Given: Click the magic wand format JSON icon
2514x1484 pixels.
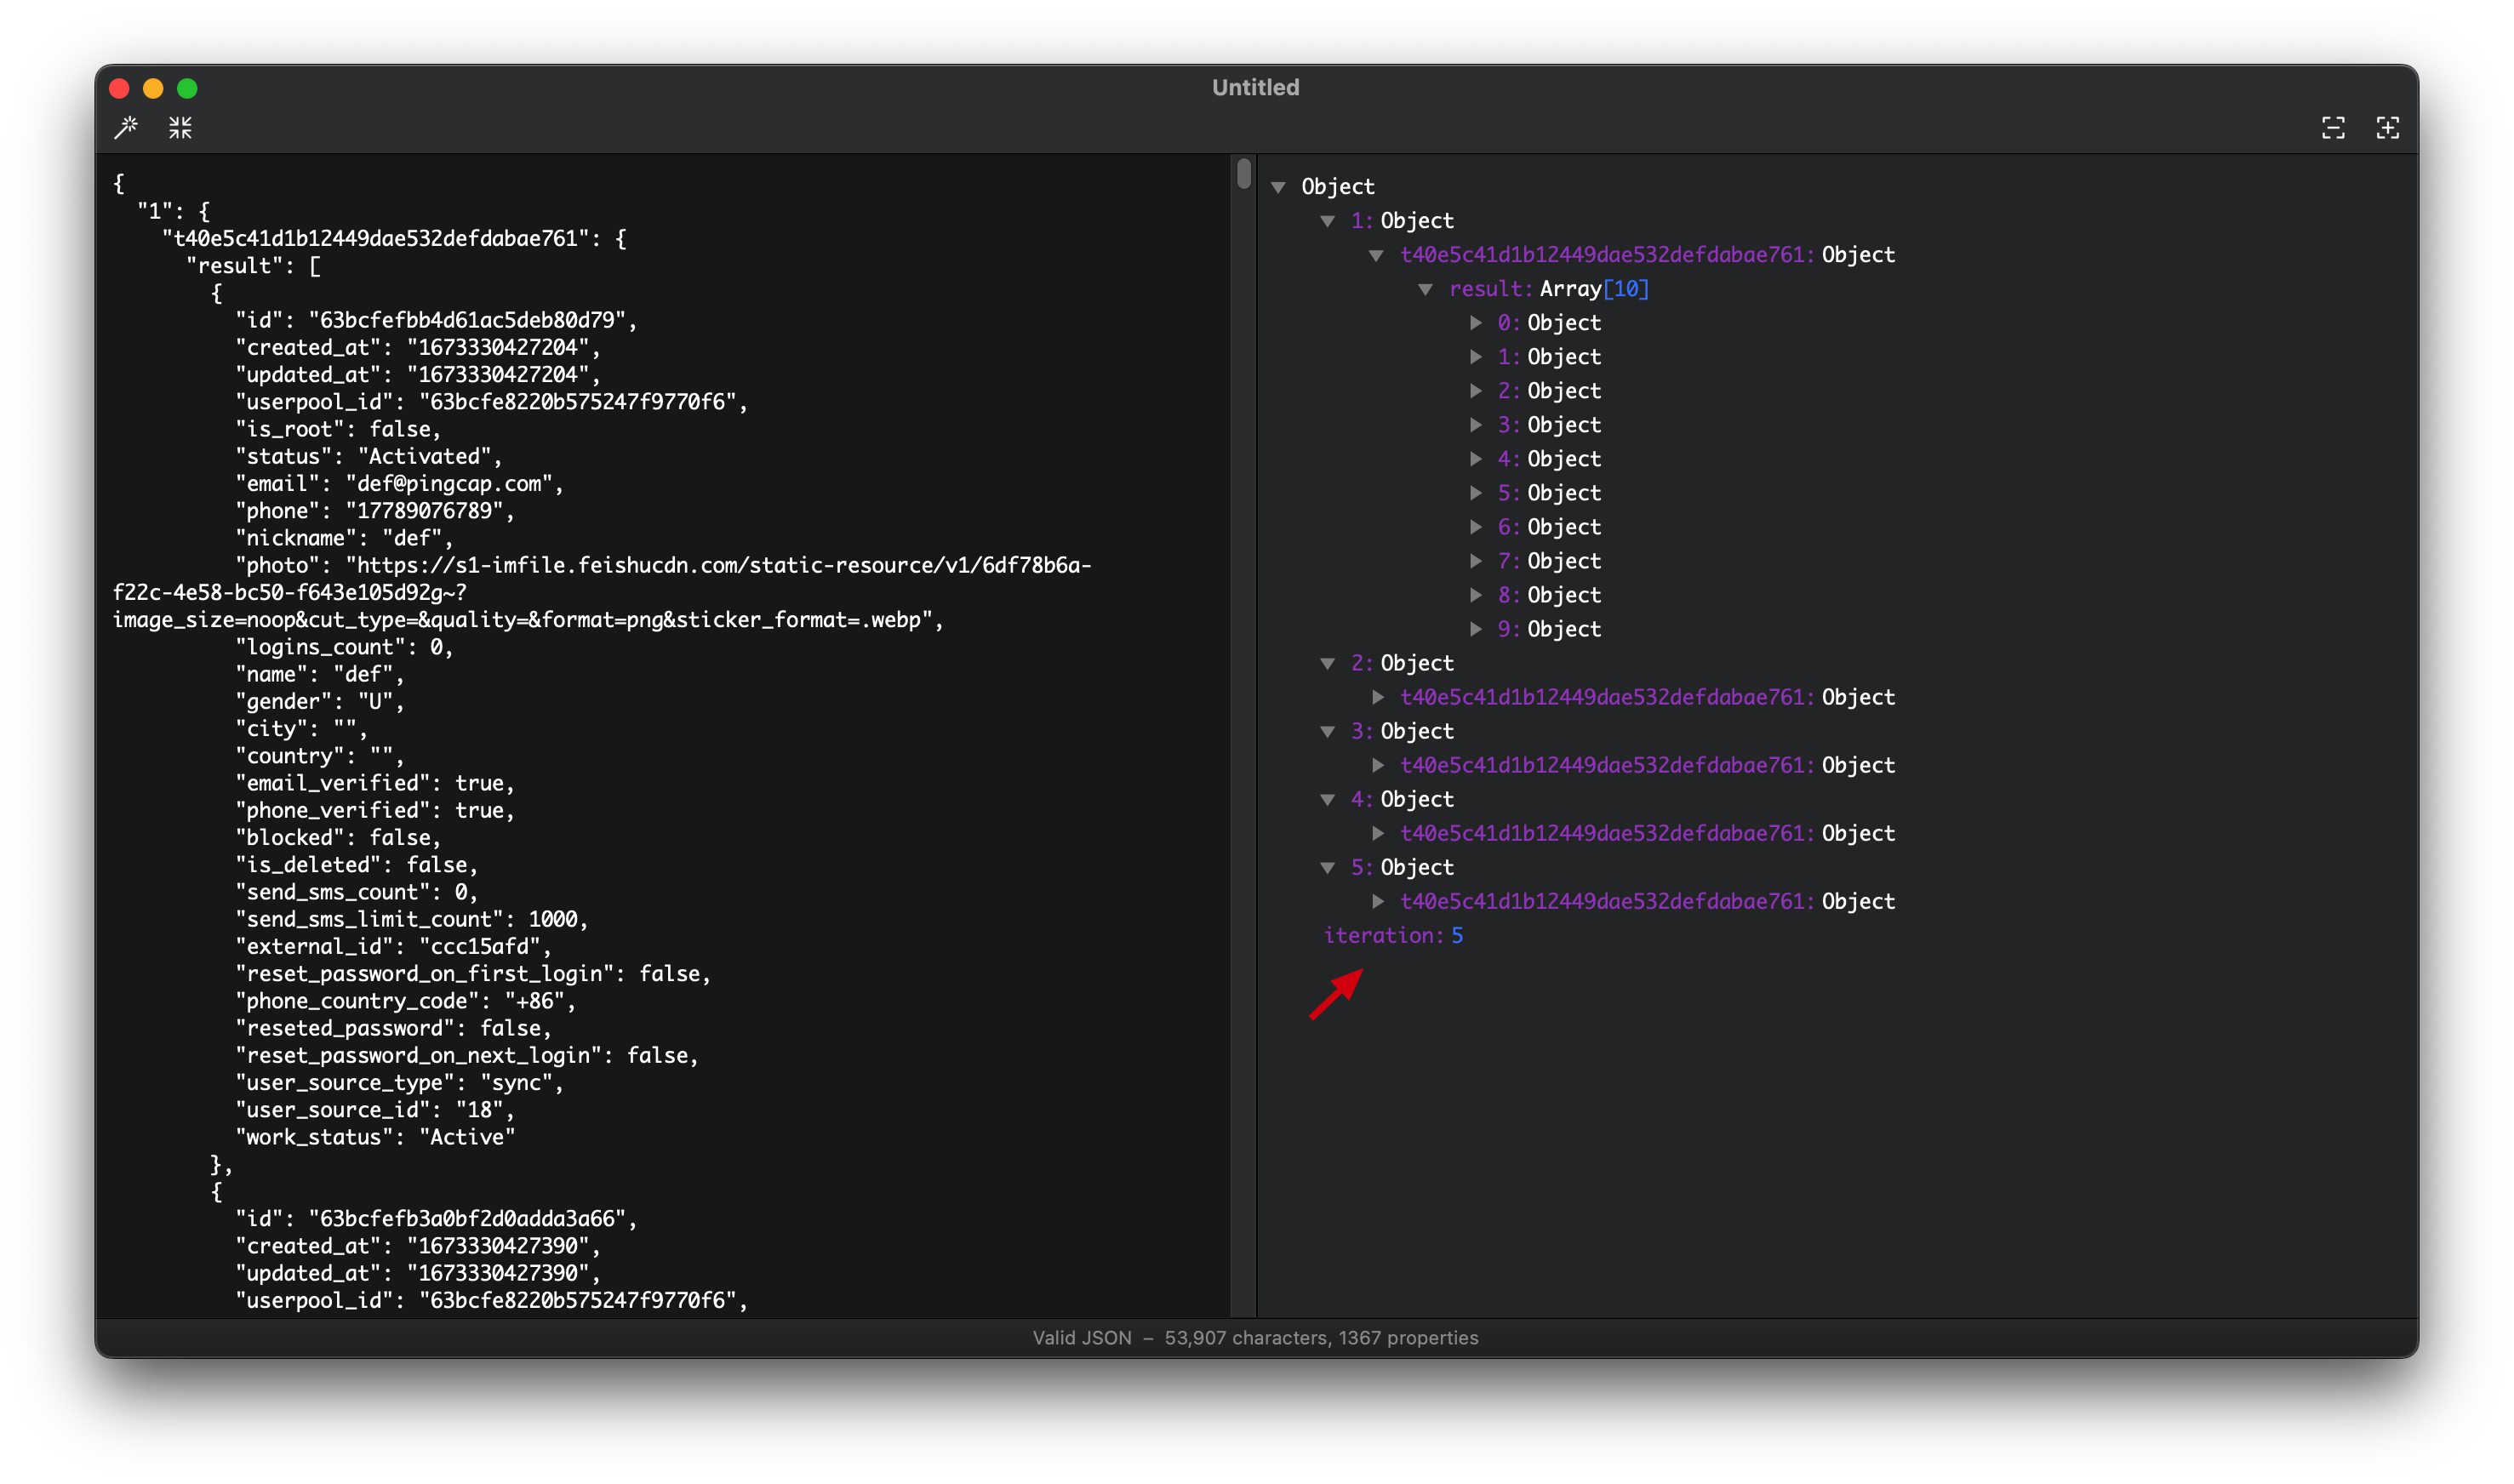Looking at the screenshot, I should pos(126,127).
